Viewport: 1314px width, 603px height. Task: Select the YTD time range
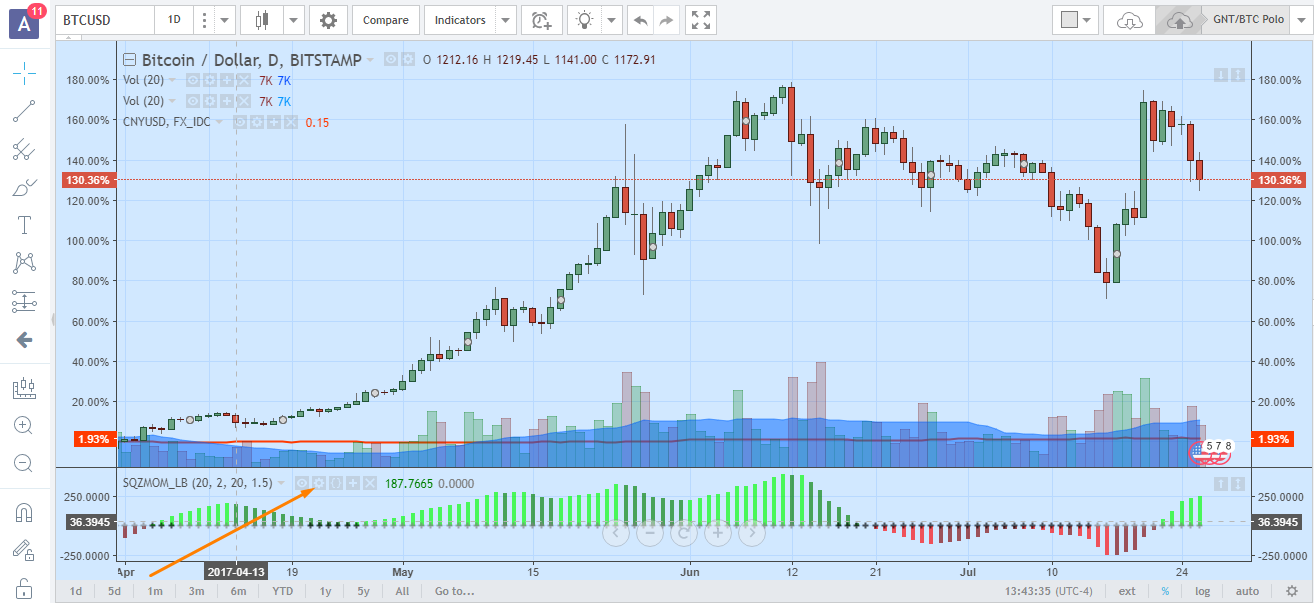pos(283,591)
